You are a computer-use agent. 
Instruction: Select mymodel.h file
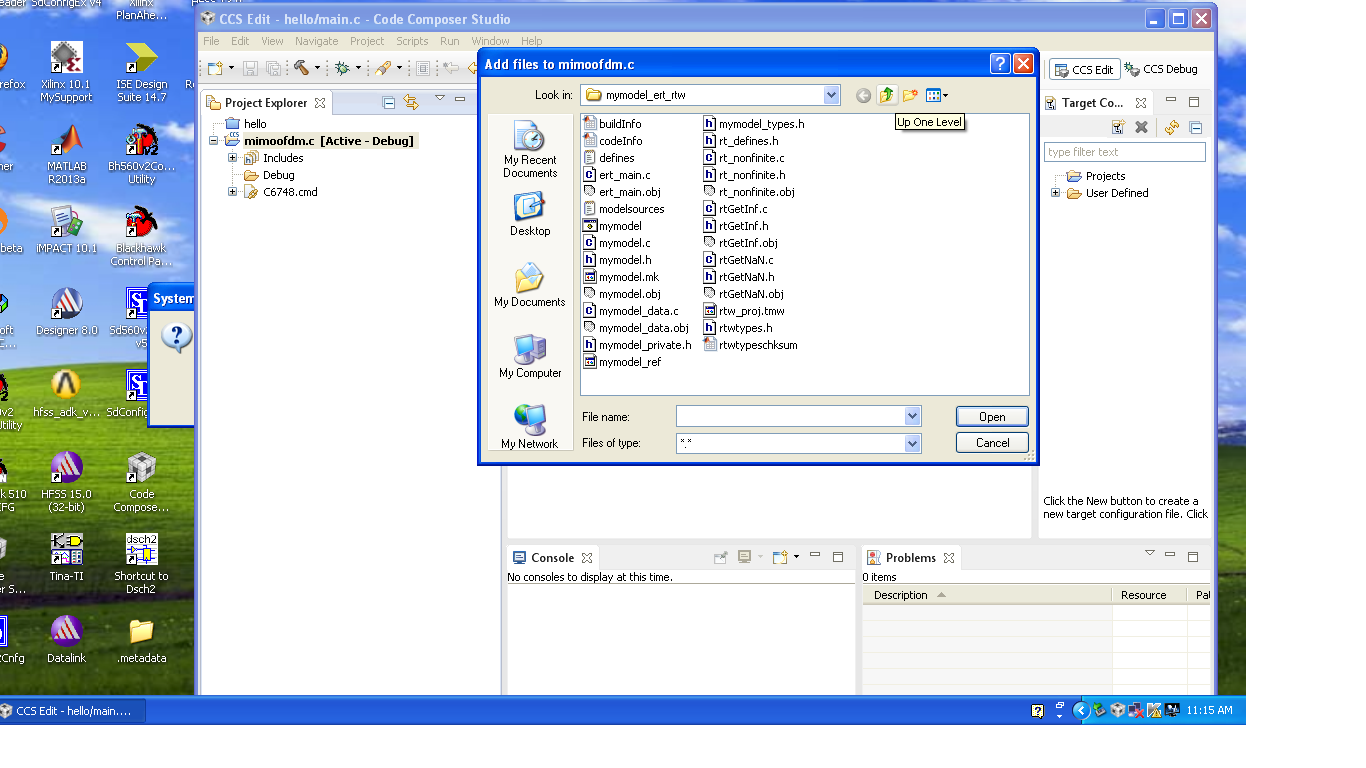point(617,260)
